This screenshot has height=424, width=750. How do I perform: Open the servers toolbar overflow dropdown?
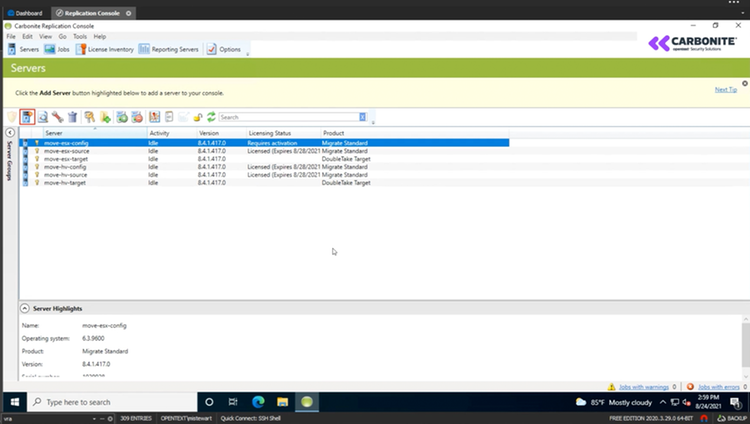tap(373, 122)
